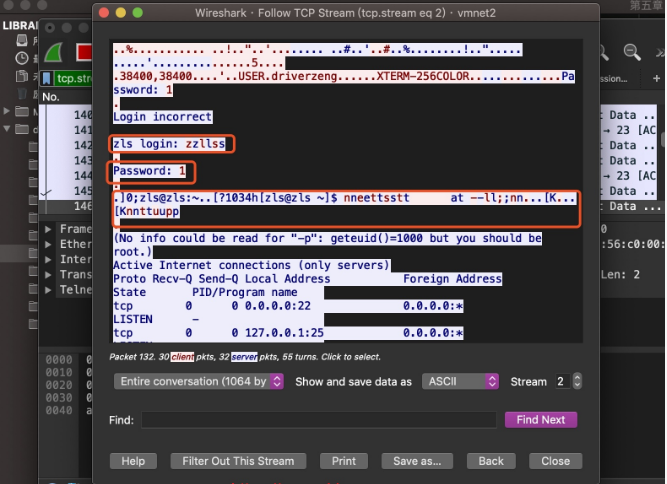Click the Stream number field
Image resolution: width=667 pixels, height=484 pixels.
[562, 381]
